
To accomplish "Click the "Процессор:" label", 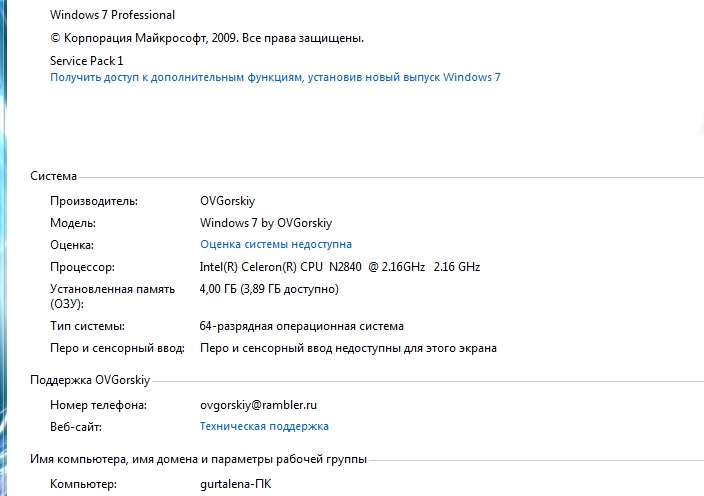I will pyautogui.click(x=82, y=267).
